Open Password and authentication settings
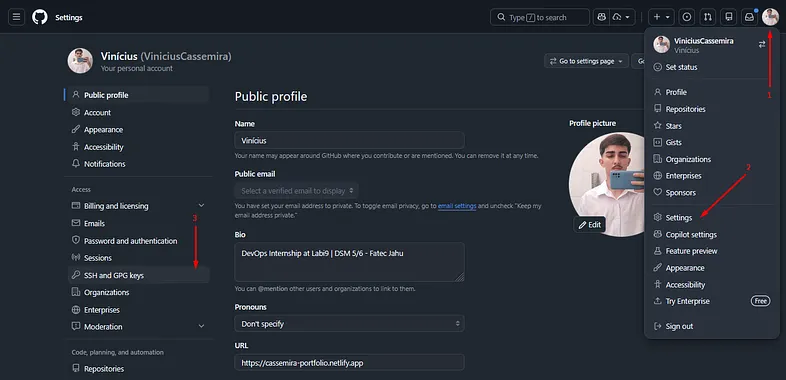Viewport: 786px width, 380px height. (137, 241)
